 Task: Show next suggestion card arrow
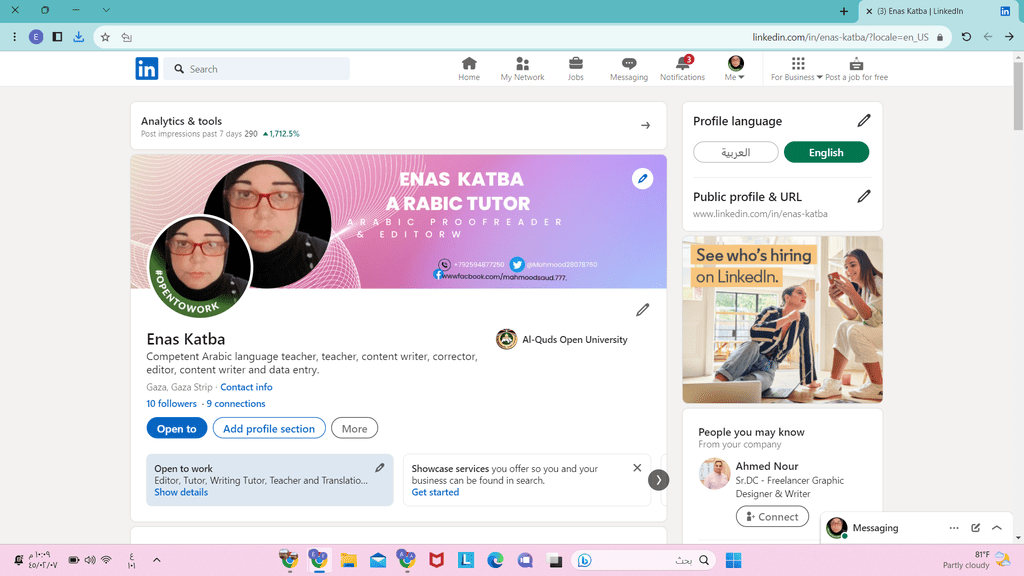(658, 480)
